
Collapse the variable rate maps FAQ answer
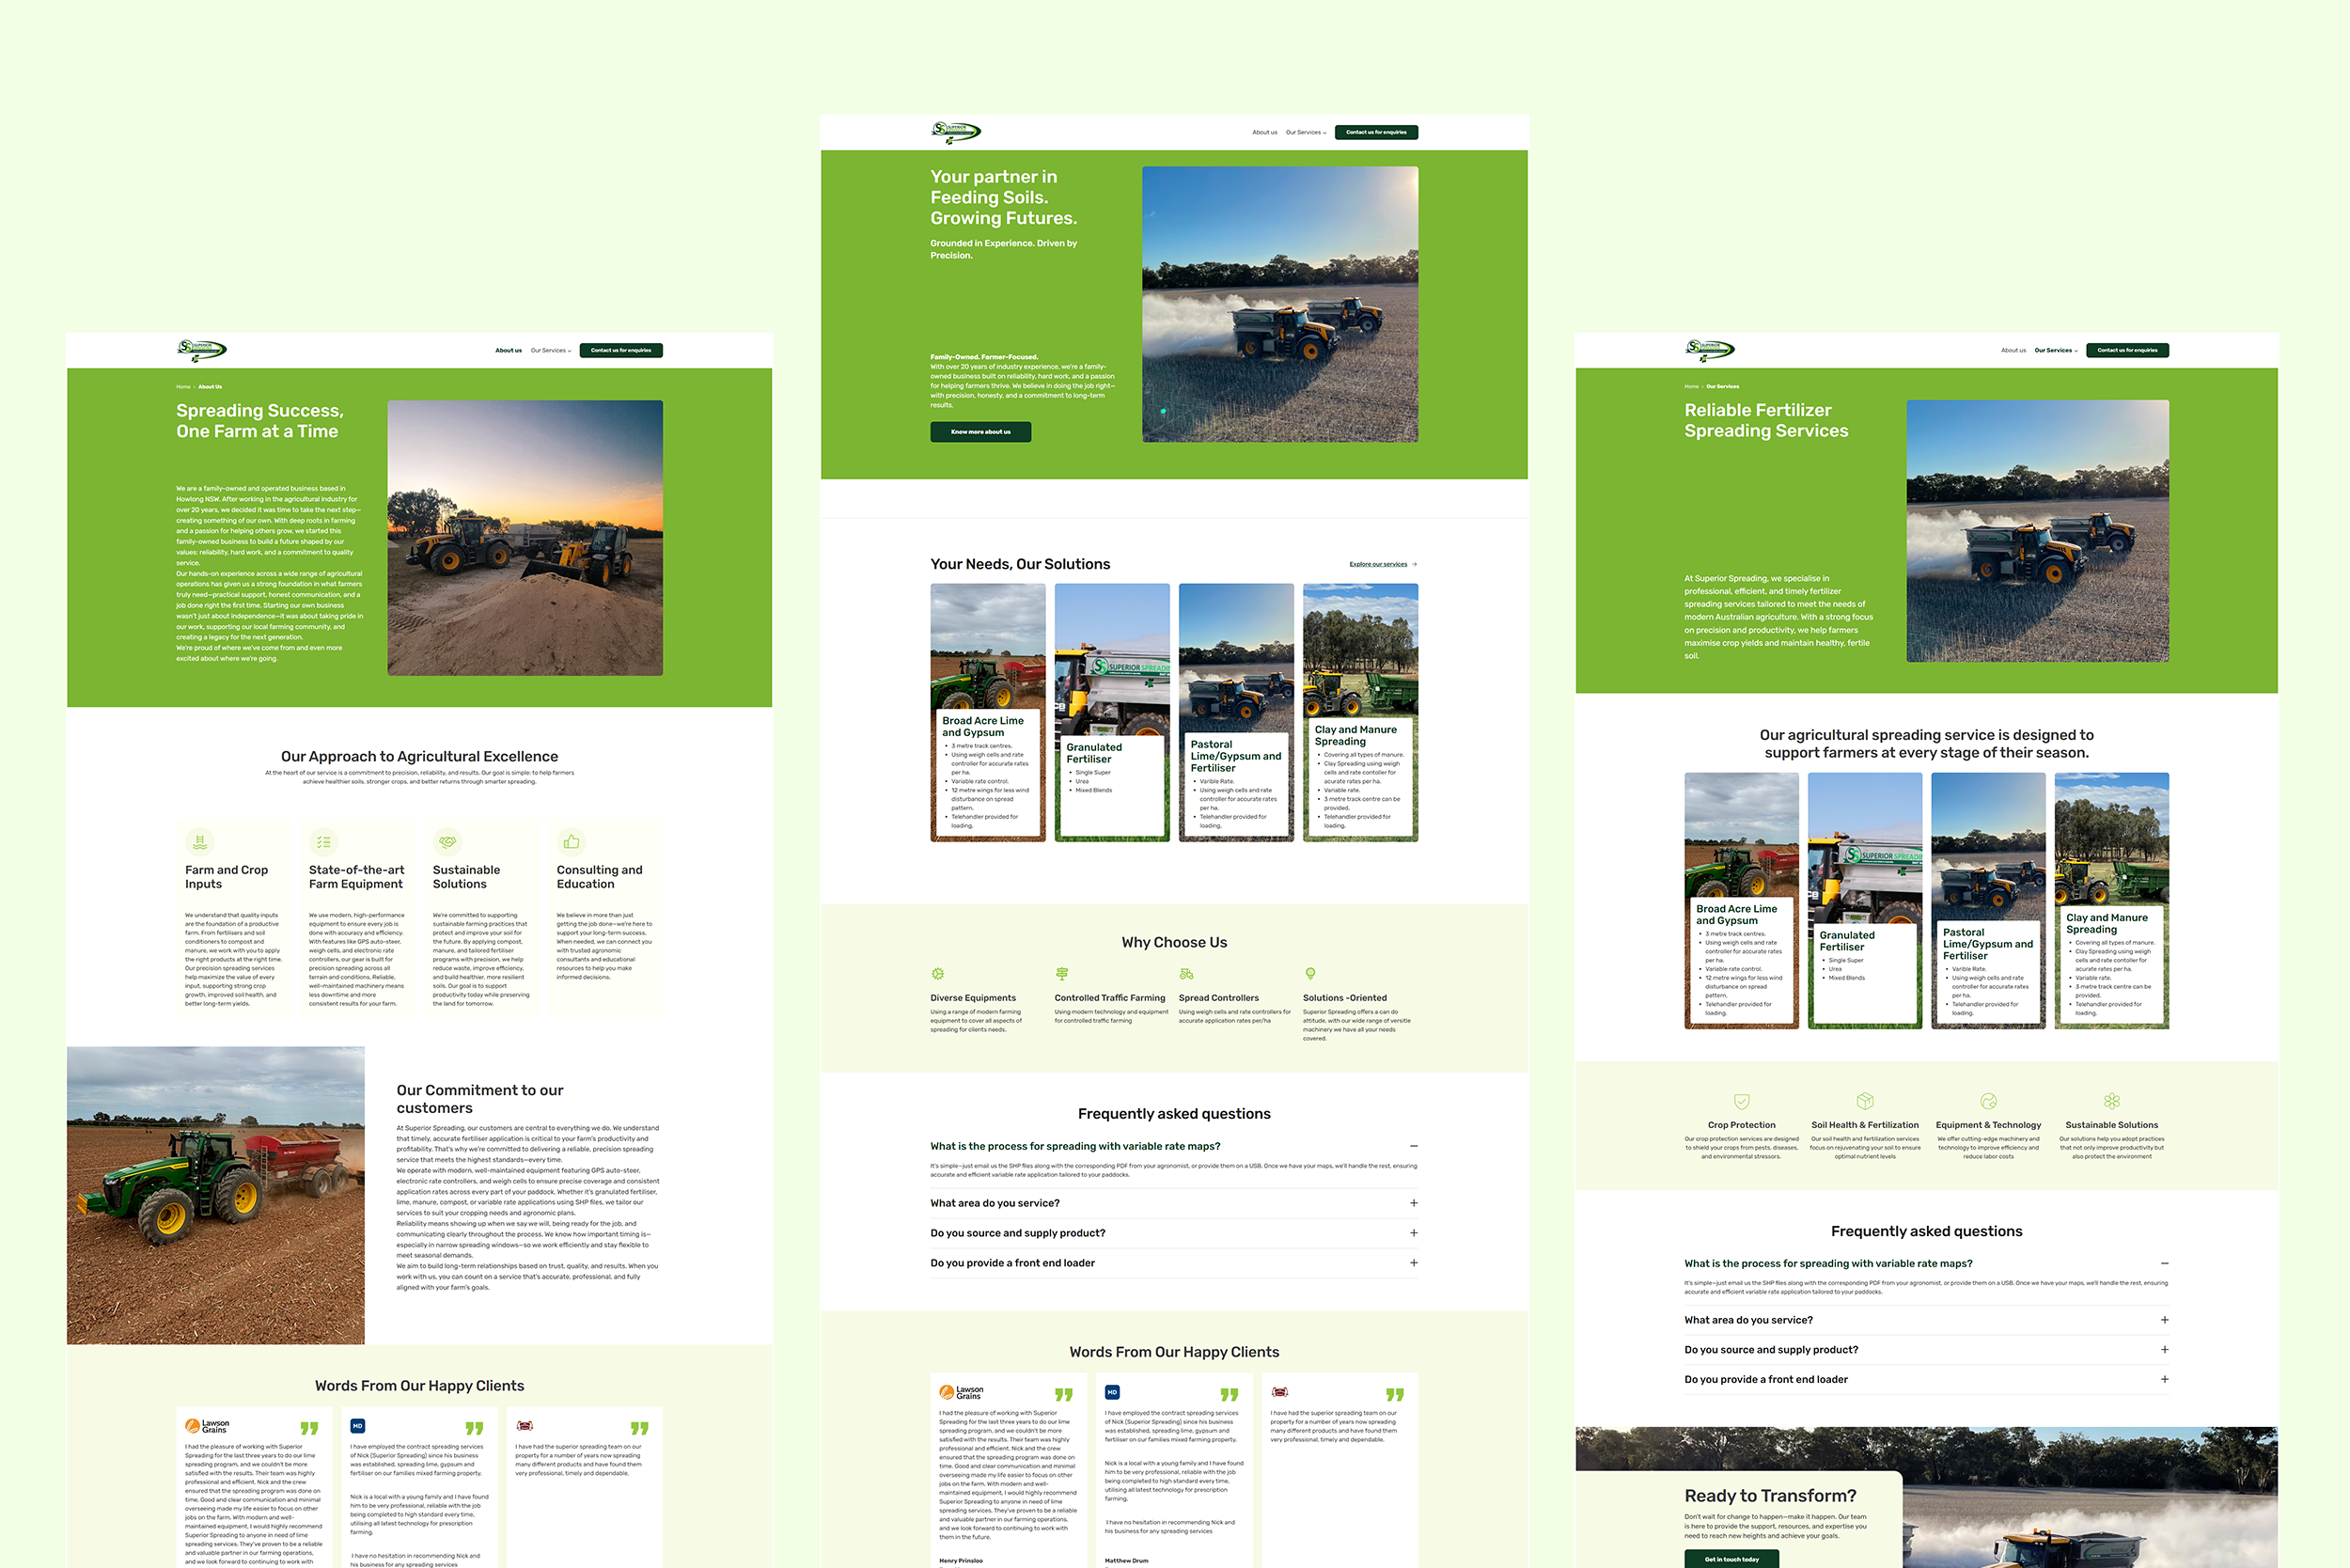1414,1146
